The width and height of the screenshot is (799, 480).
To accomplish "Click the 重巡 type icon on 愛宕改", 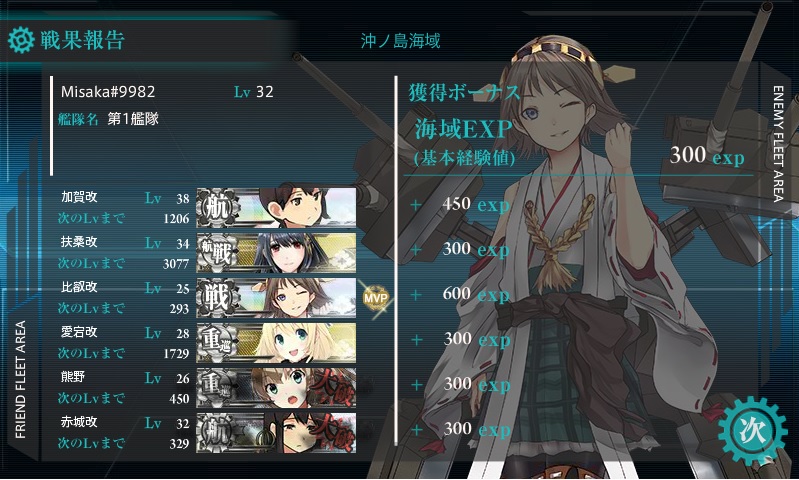I will point(218,342).
